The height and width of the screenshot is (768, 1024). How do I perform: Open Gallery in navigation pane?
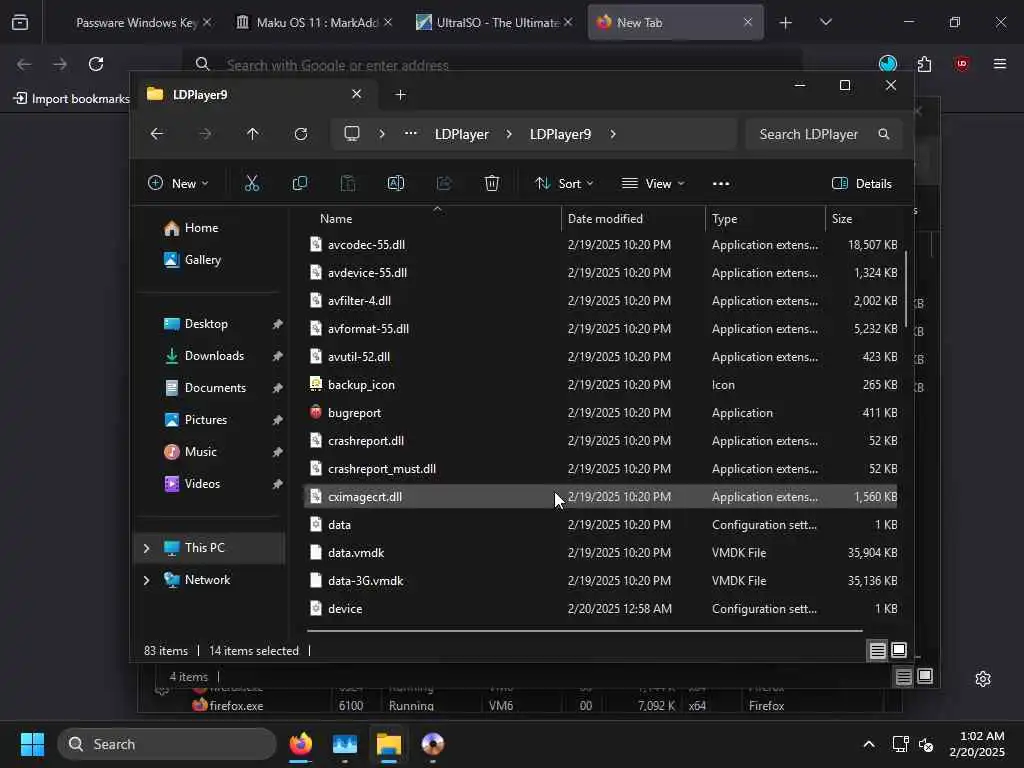tap(202, 260)
